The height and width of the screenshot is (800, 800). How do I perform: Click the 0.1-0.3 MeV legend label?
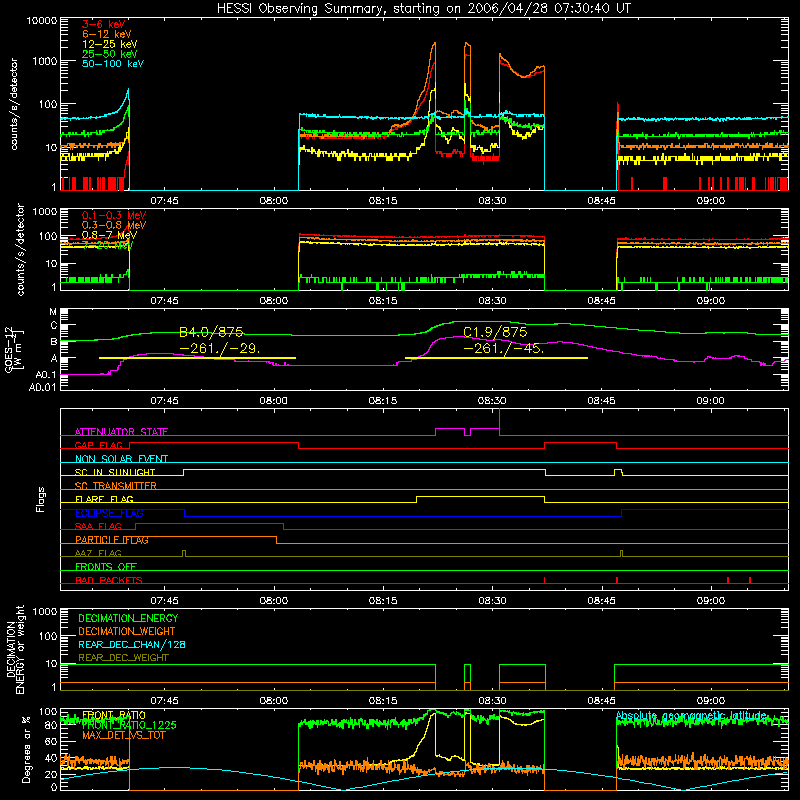point(114,215)
